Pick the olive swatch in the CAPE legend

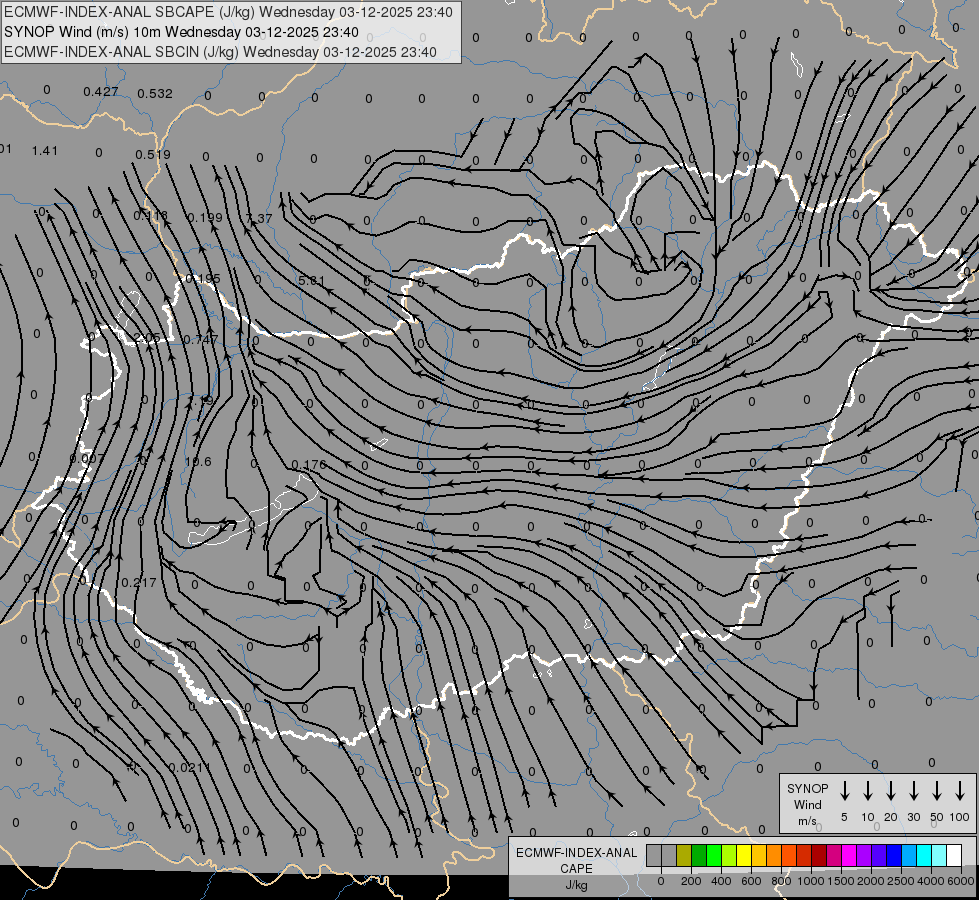pos(684,855)
